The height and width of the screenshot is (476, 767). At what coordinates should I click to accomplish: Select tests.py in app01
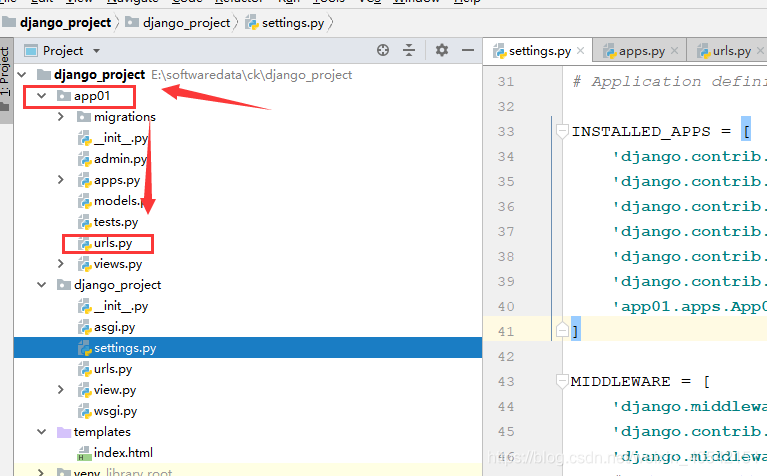pos(116,222)
